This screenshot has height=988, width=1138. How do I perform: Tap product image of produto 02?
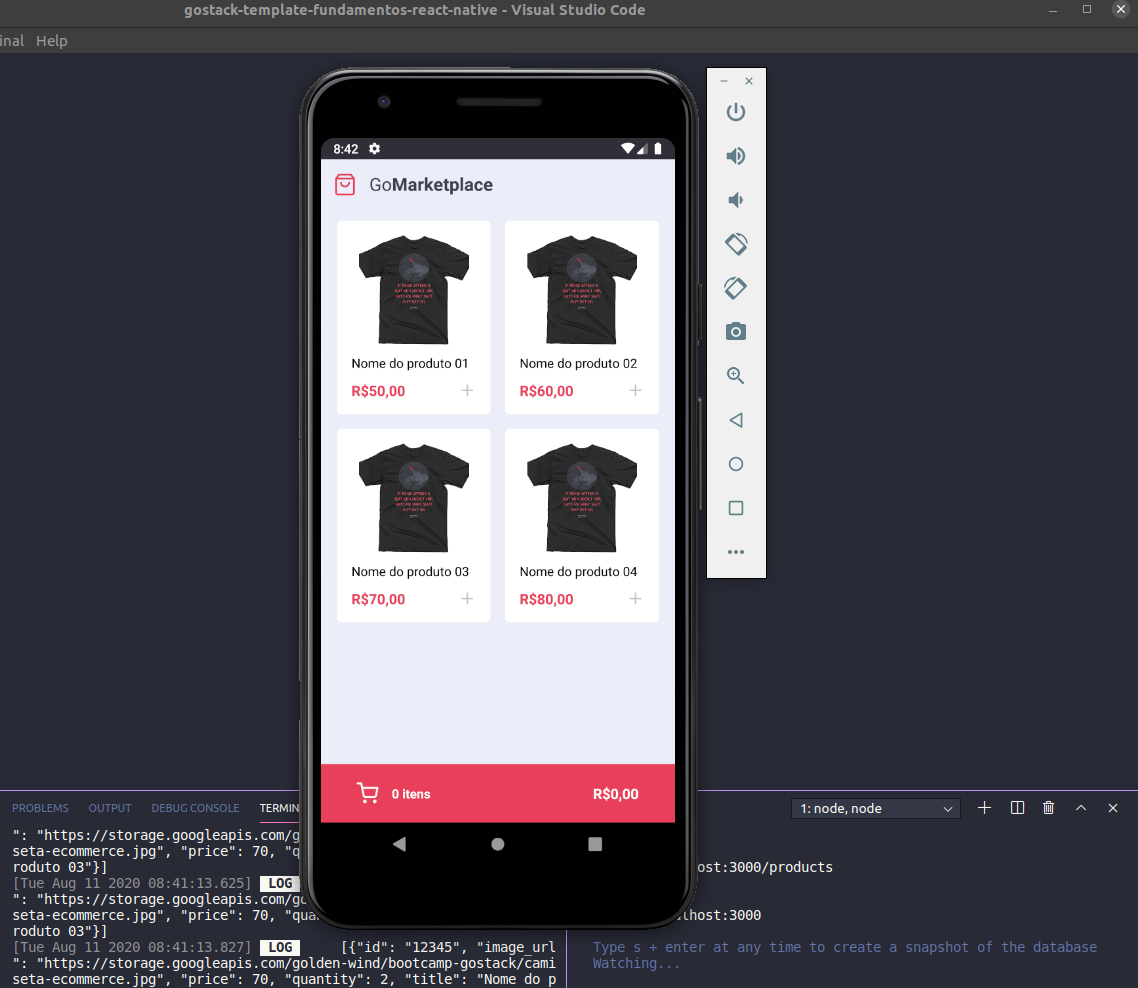pyautogui.click(x=582, y=289)
